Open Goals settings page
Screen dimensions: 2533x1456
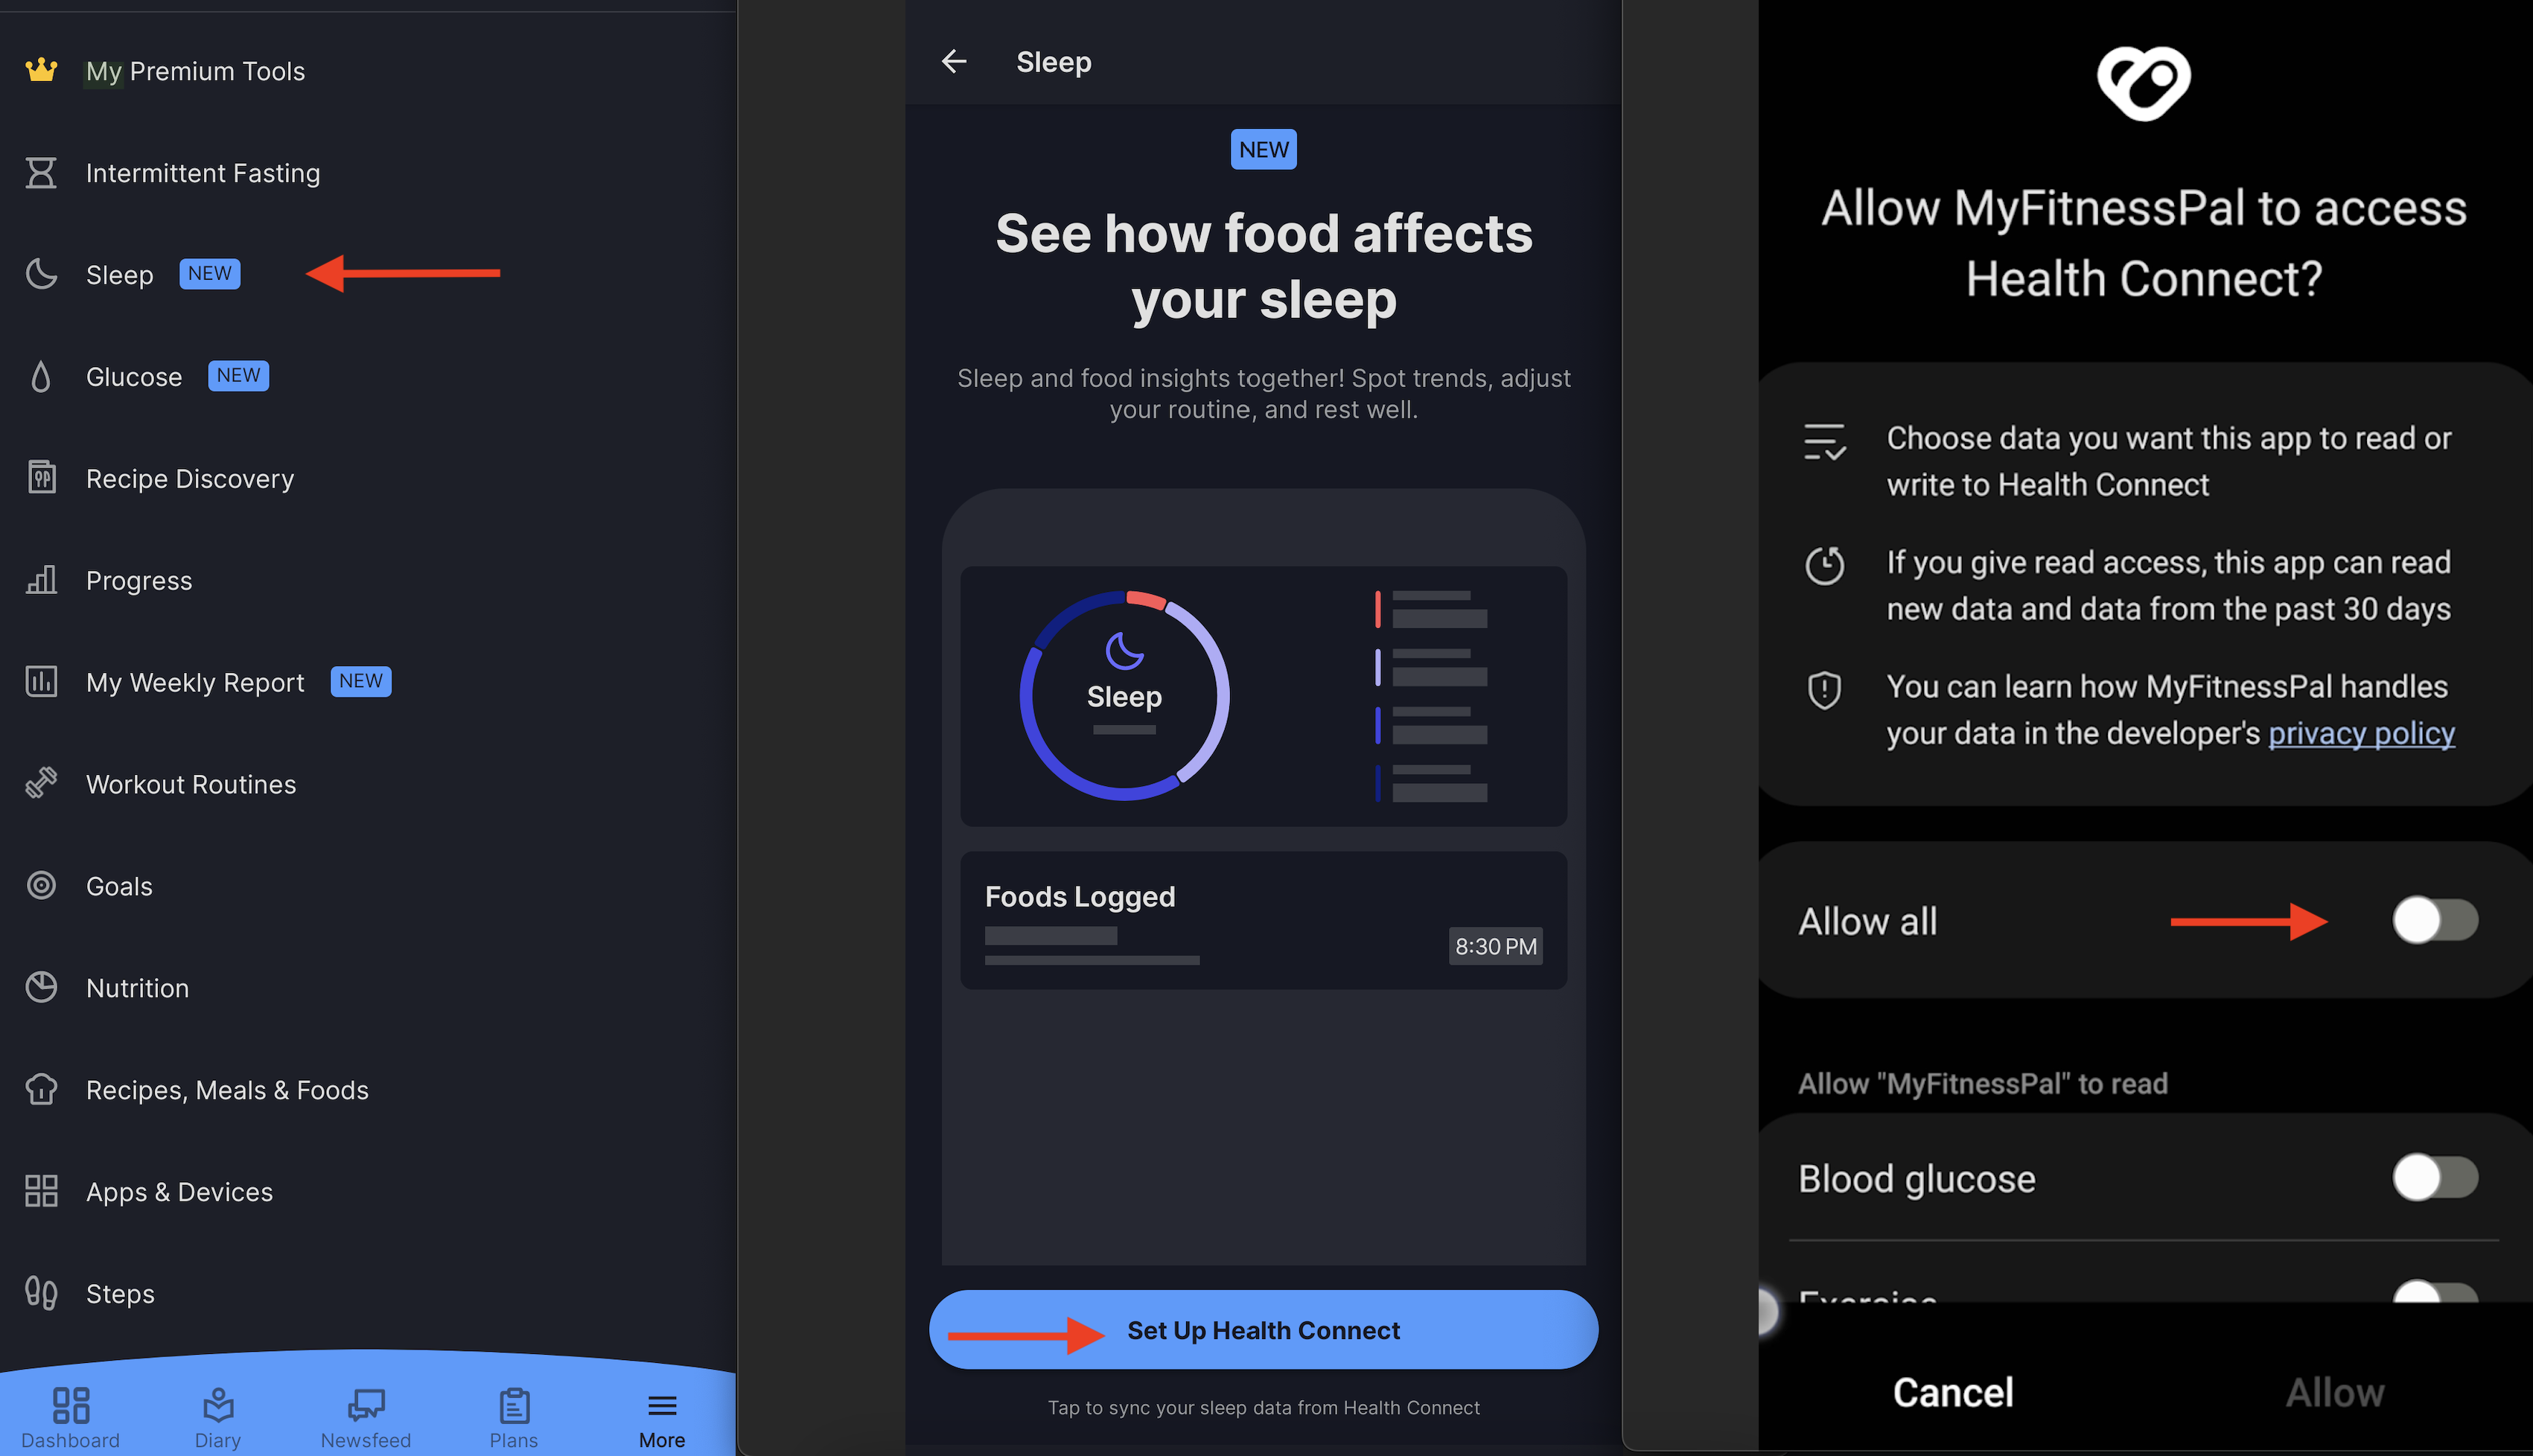(x=118, y=884)
